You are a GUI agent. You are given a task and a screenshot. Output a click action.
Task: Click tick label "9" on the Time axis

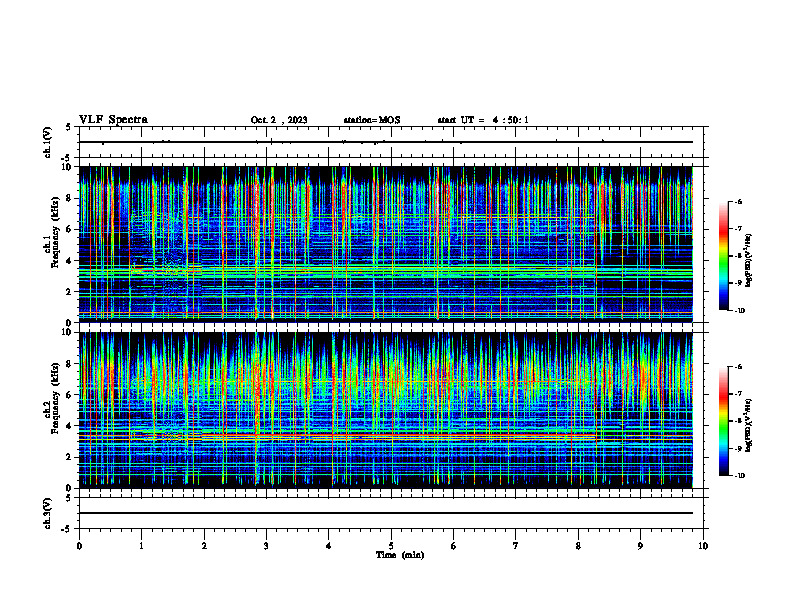pos(640,546)
